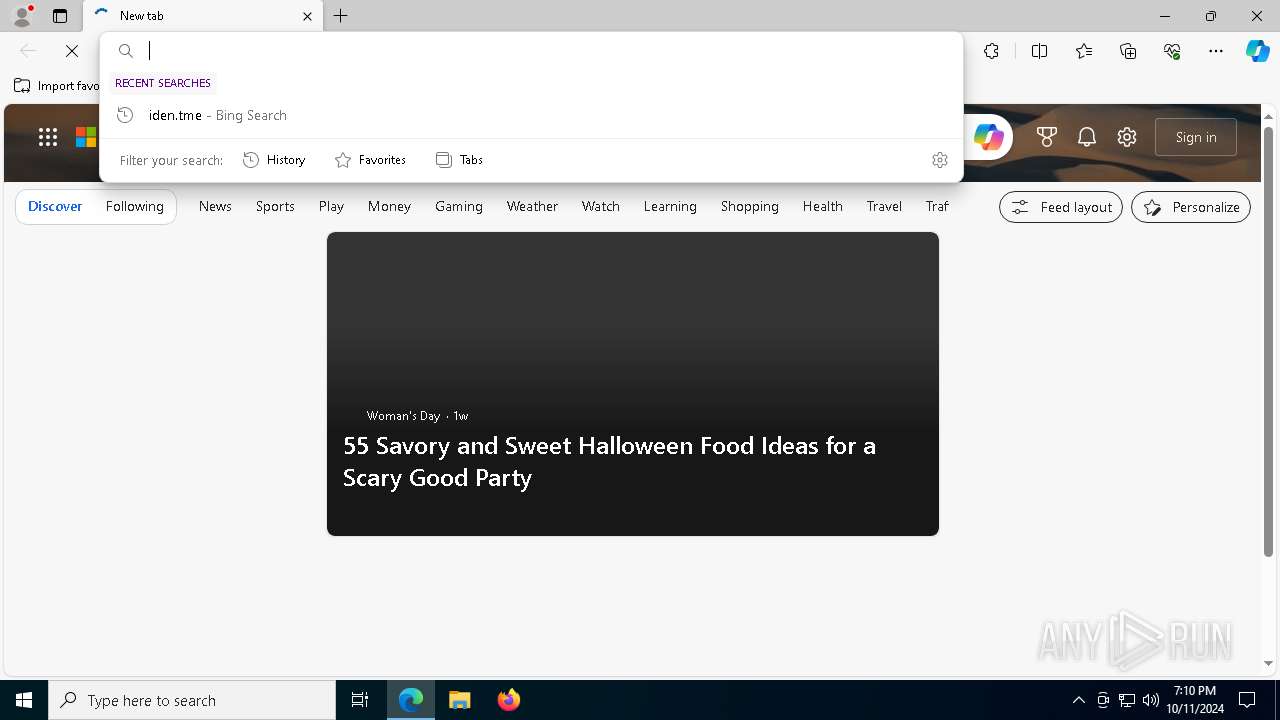This screenshot has width=1280, height=720.
Task: Open the notifications bell
Action: 1087,137
